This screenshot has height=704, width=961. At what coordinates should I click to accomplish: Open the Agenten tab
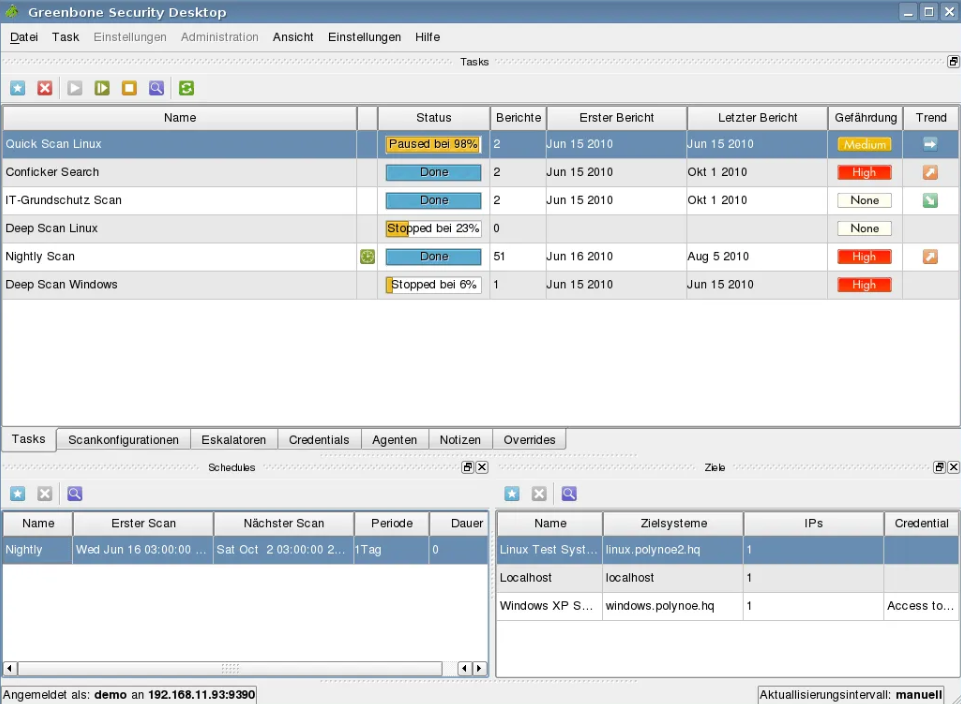coord(394,440)
